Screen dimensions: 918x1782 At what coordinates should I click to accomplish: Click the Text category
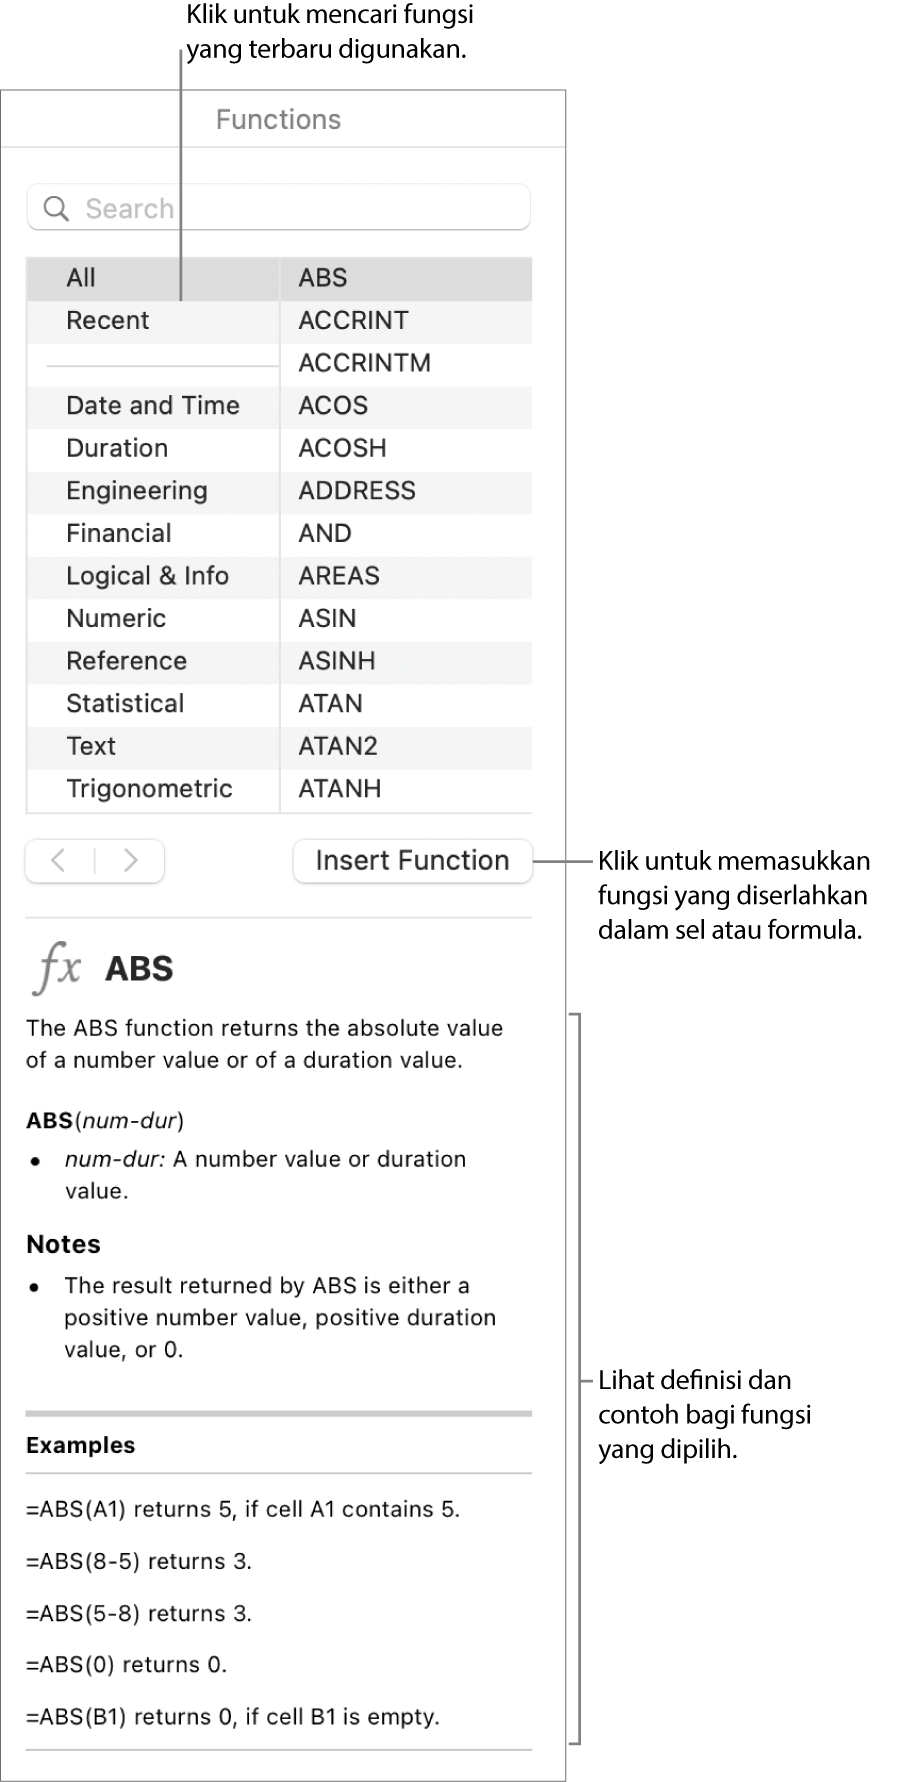[91, 746]
